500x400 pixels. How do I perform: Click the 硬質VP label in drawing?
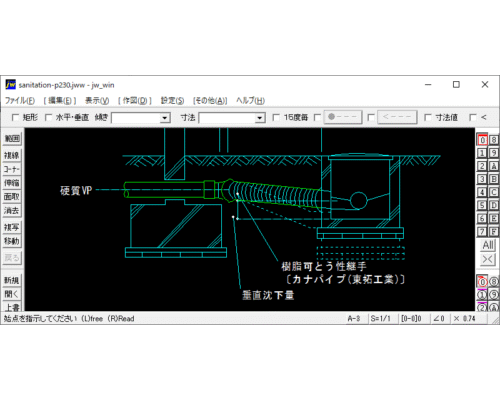pos(76,190)
